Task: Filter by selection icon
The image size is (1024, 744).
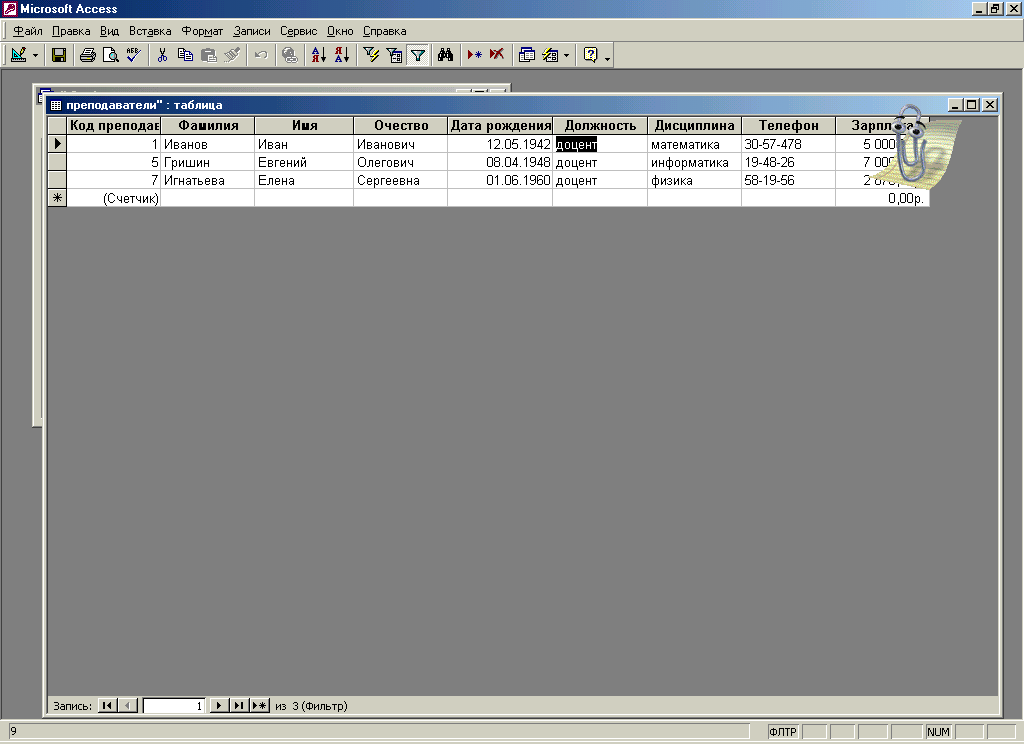Action: click(x=371, y=55)
